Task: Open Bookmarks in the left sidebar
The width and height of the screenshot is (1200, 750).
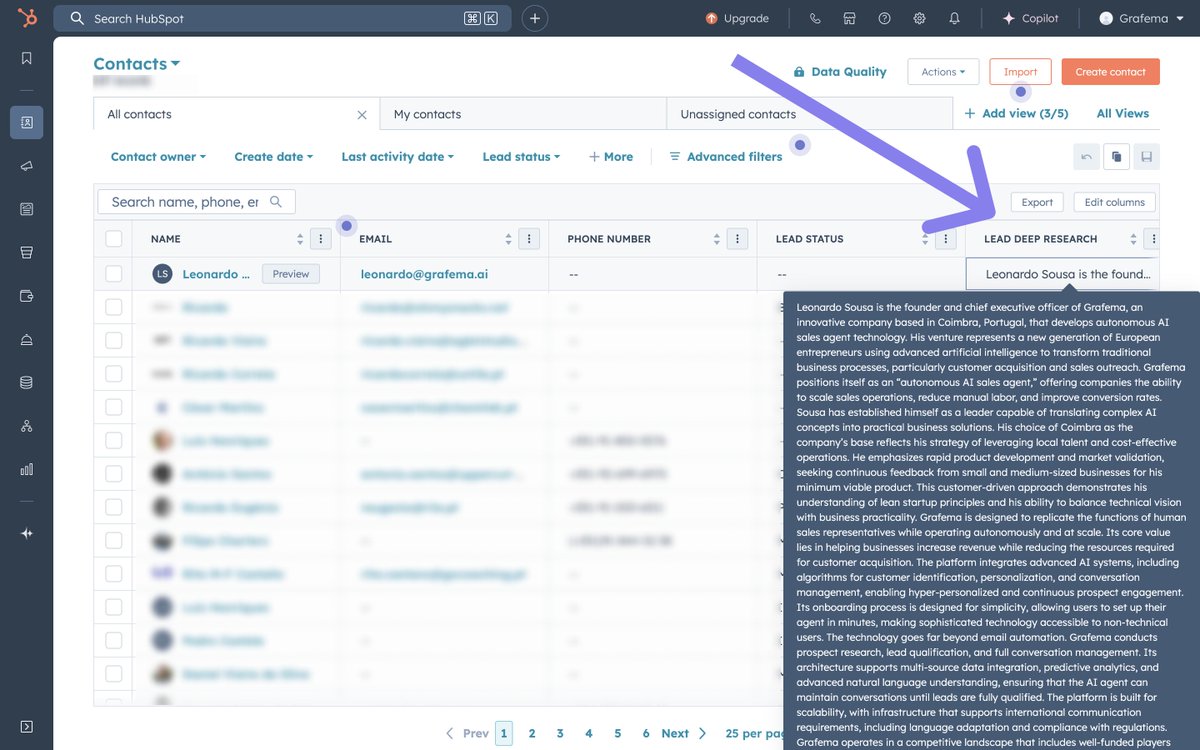Action: (x=27, y=58)
